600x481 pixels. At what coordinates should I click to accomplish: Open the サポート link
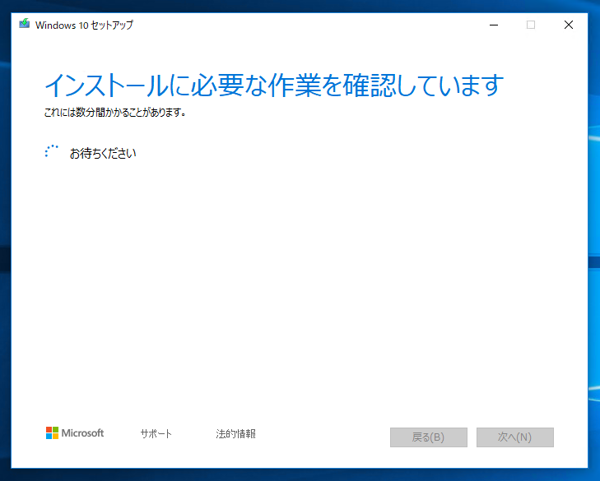[156, 434]
